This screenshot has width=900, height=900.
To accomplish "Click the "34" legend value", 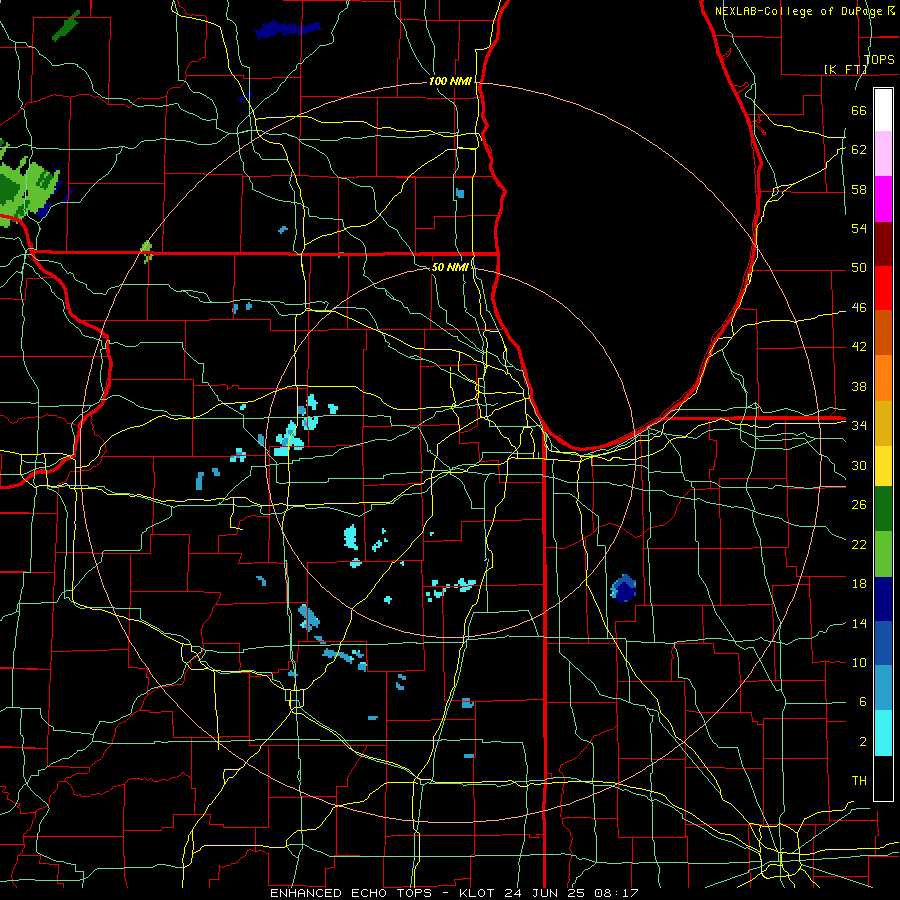I will [x=859, y=426].
